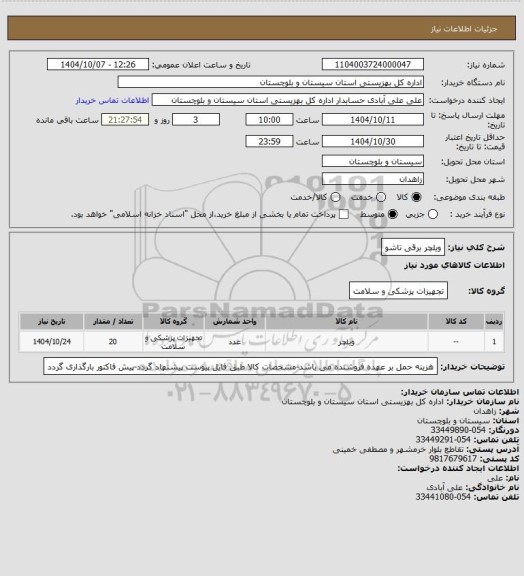
Task: Click the remaining days field showing 3
Action: pyautogui.click(x=196, y=120)
